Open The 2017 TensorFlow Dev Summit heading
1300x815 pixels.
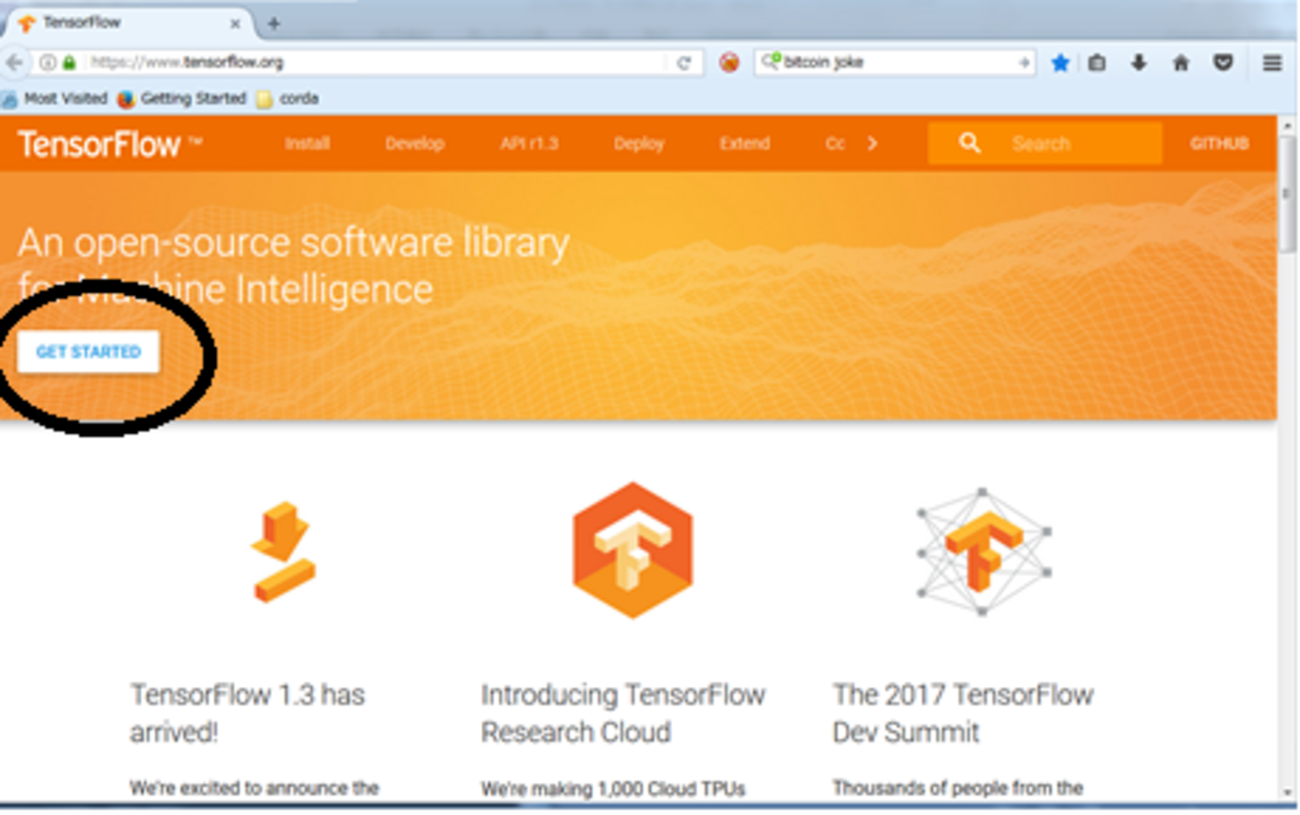pos(963,713)
